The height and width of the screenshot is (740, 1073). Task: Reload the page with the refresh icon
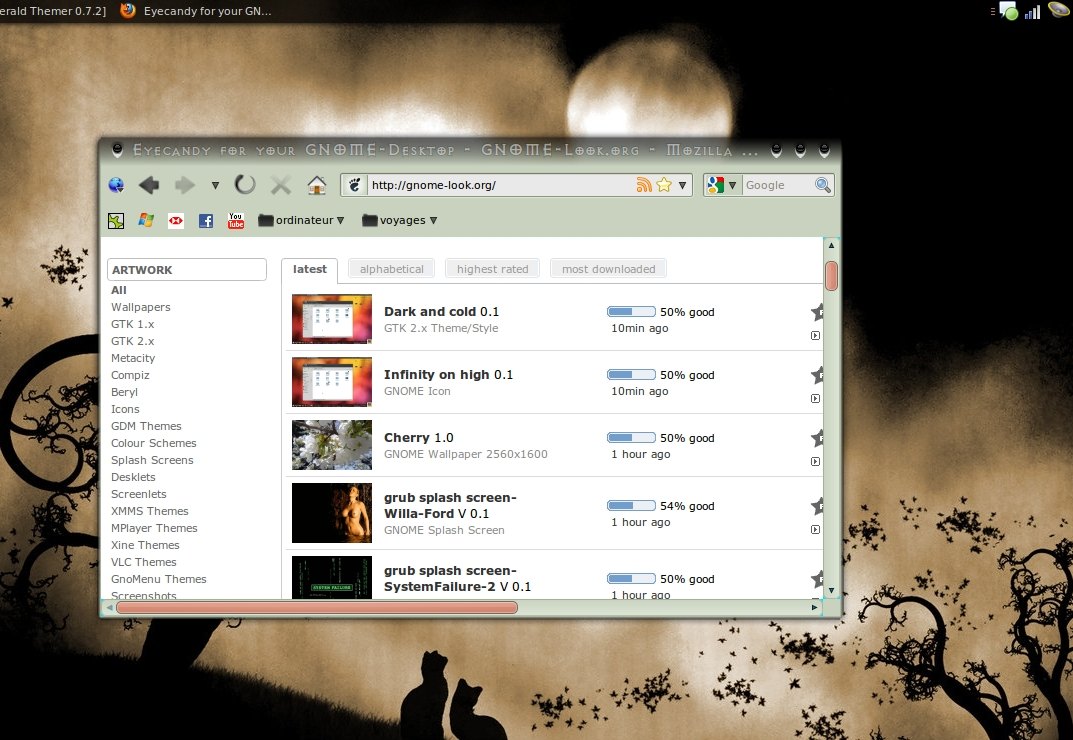(x=245, y=184)
